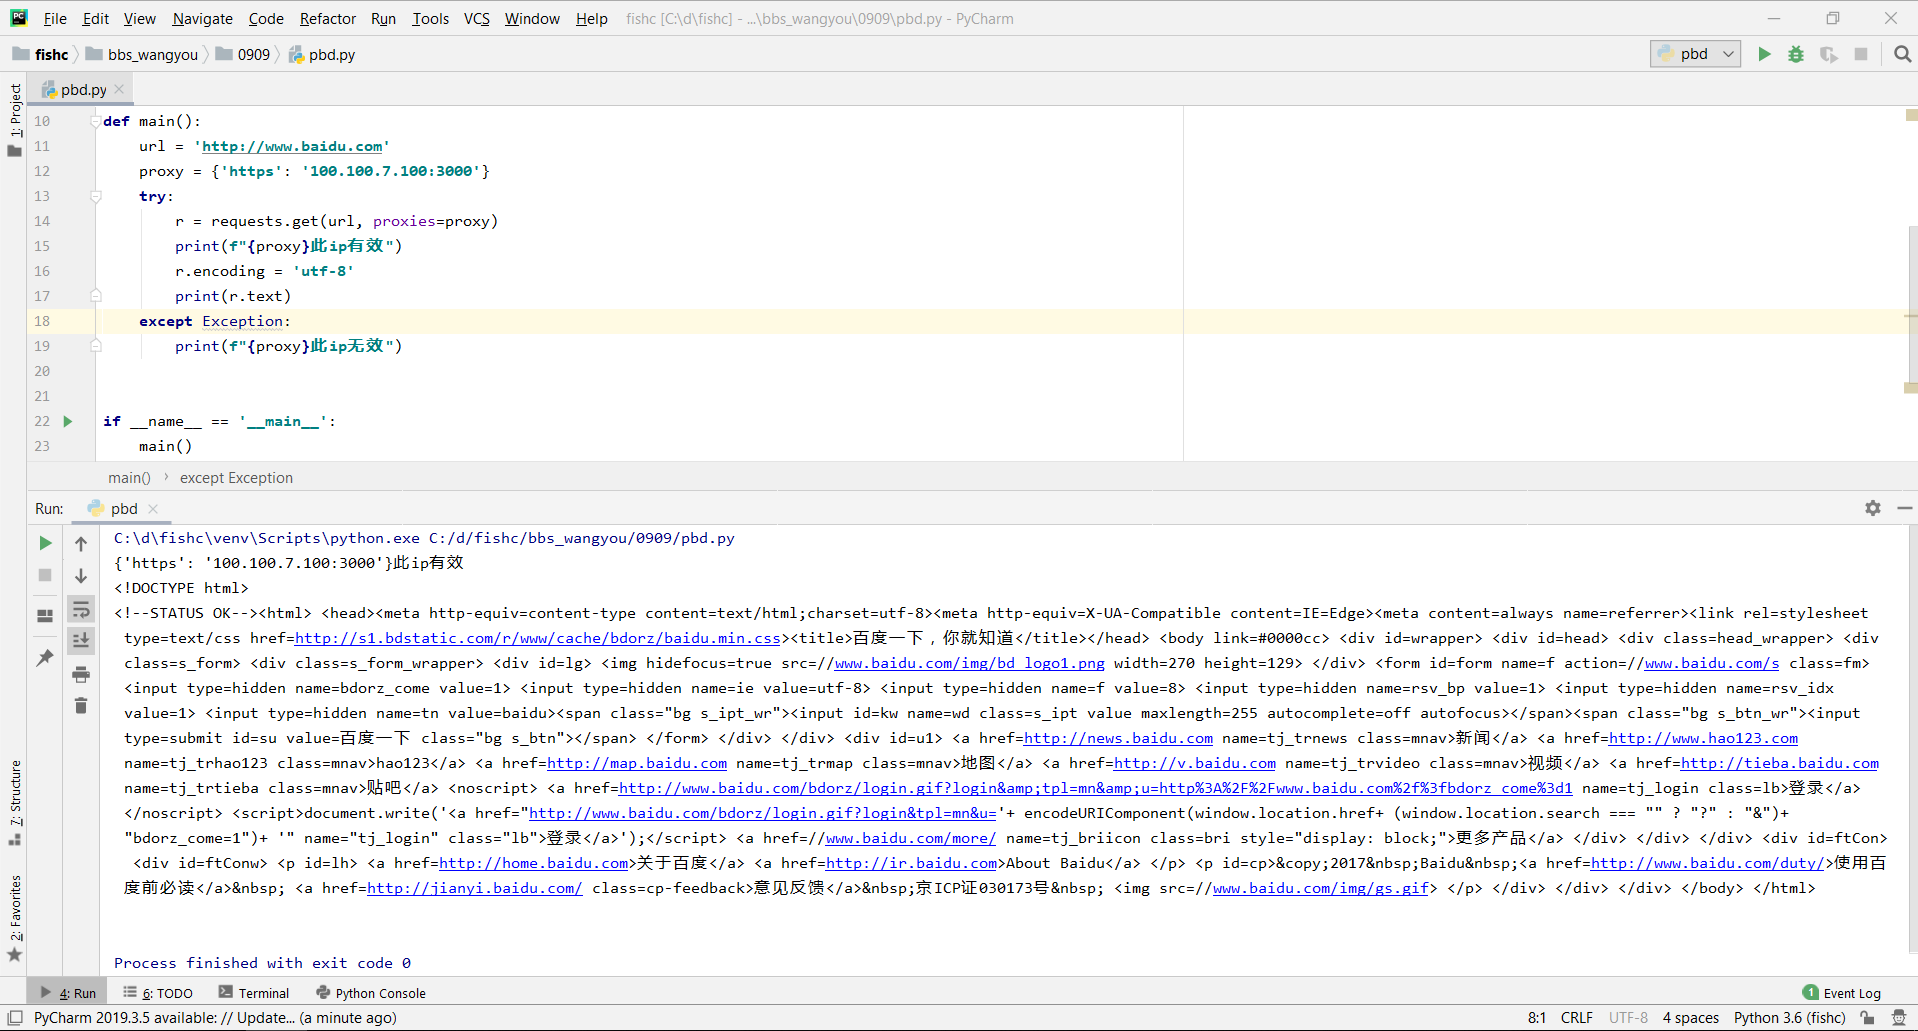The image size is (1918, 1031).
Task: Click fold end marker on line 19
Action: [x=96, y=346]
